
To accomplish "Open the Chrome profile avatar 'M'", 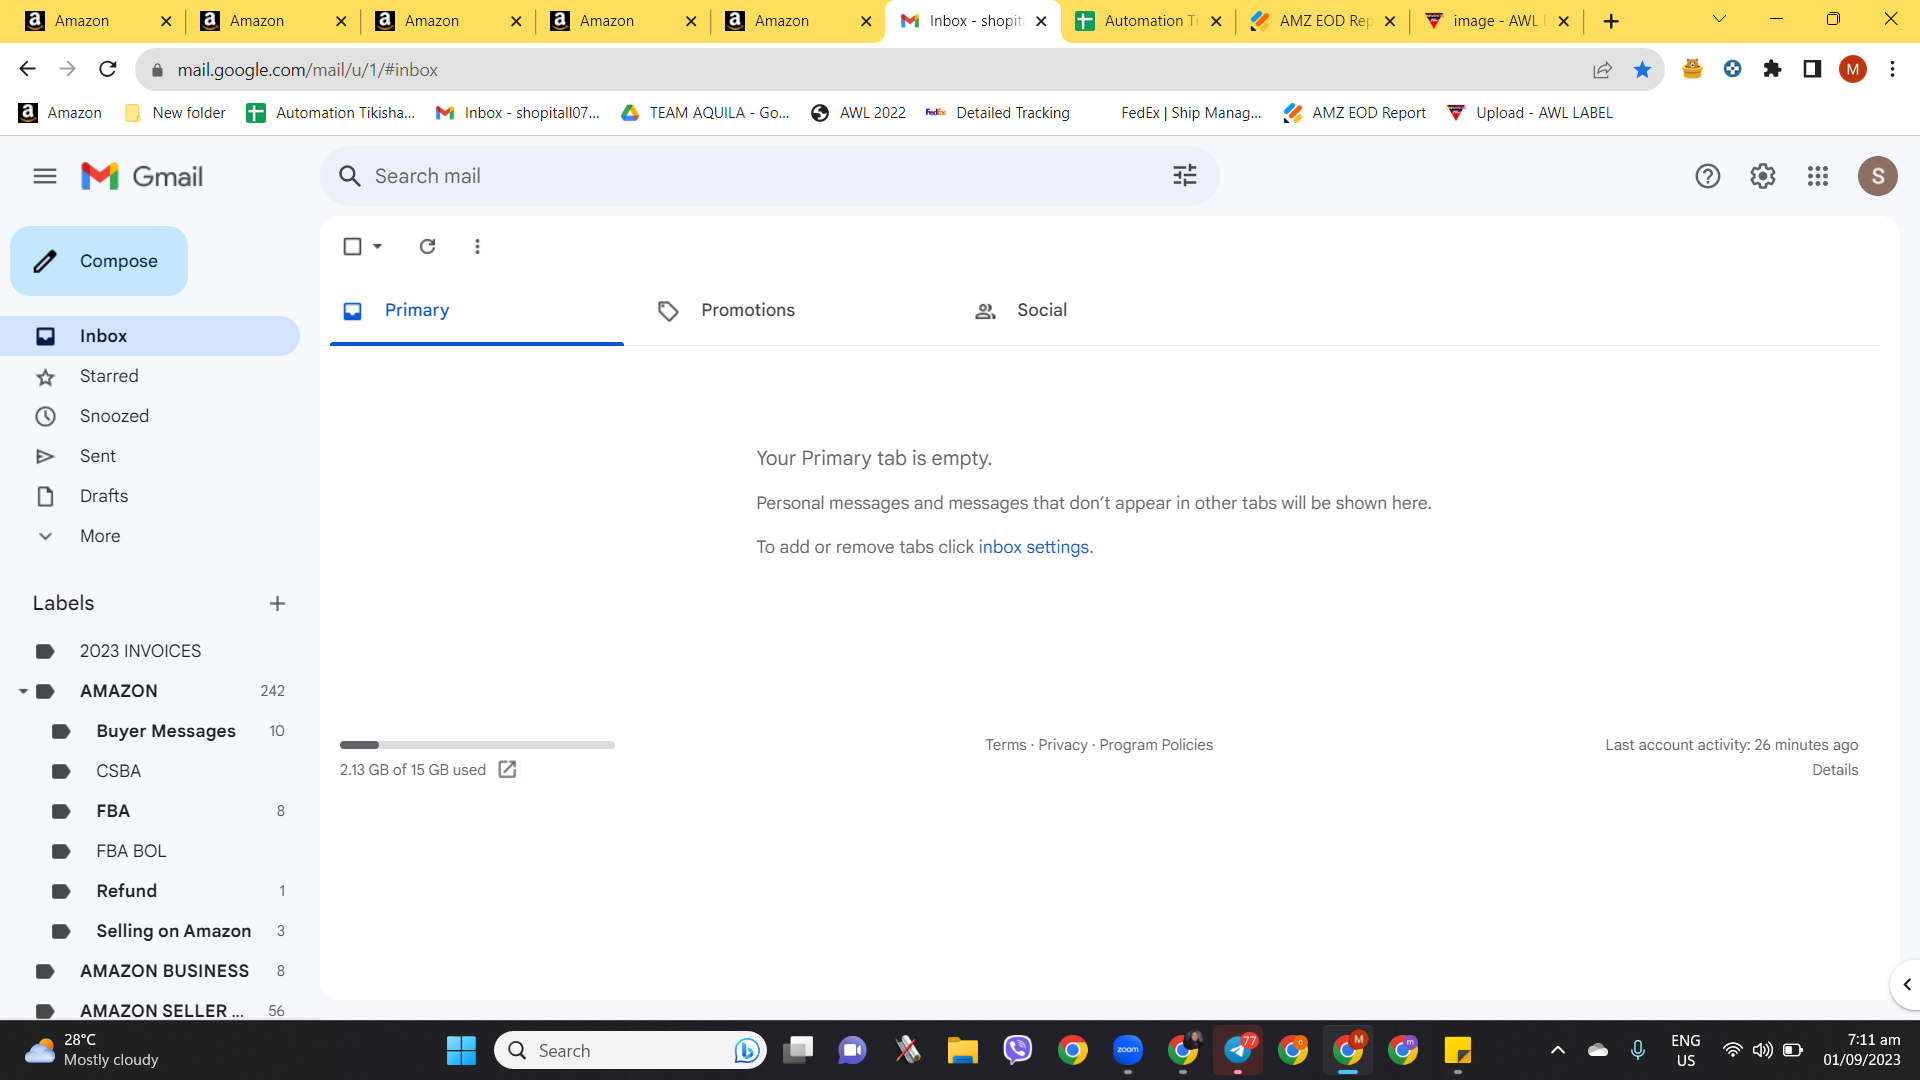I will [x=1853, y=69].
